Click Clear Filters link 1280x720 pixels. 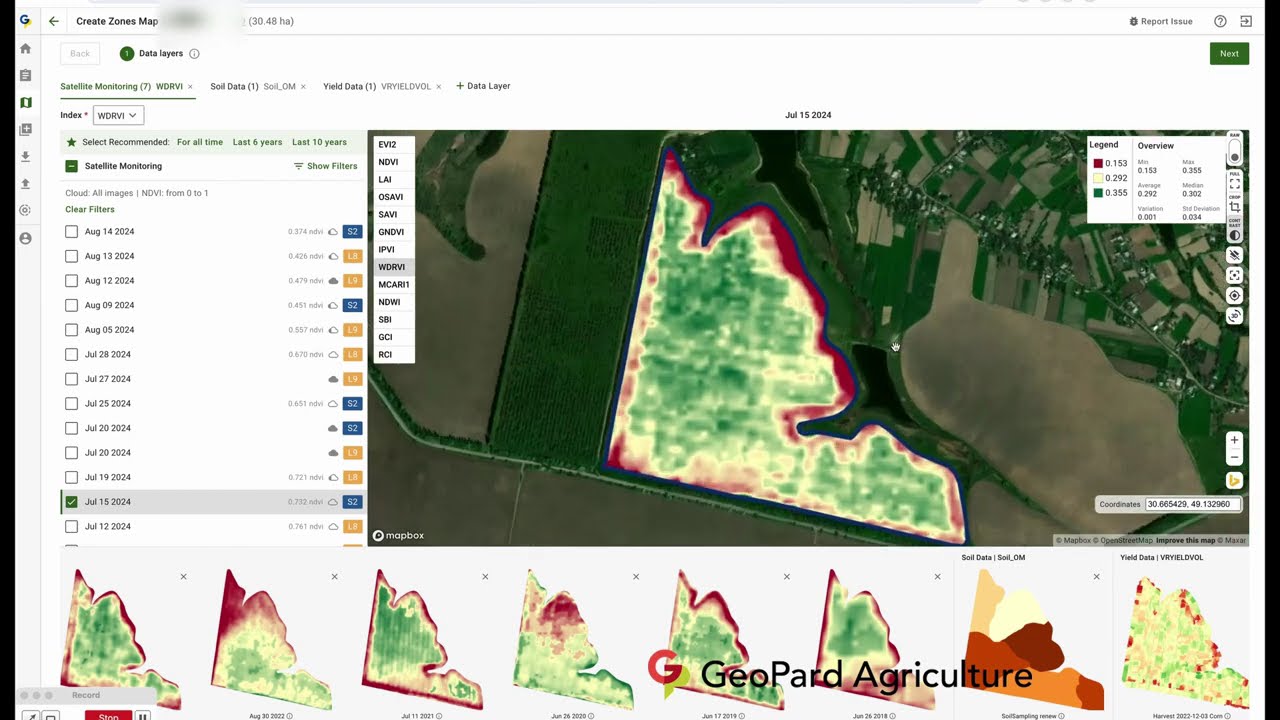[90, 209]
